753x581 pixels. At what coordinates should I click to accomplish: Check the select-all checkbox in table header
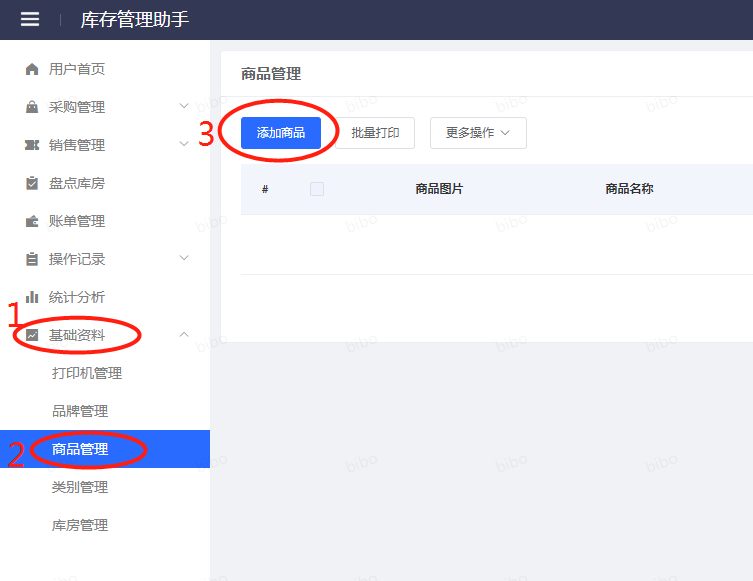click(x=317, y=189)
